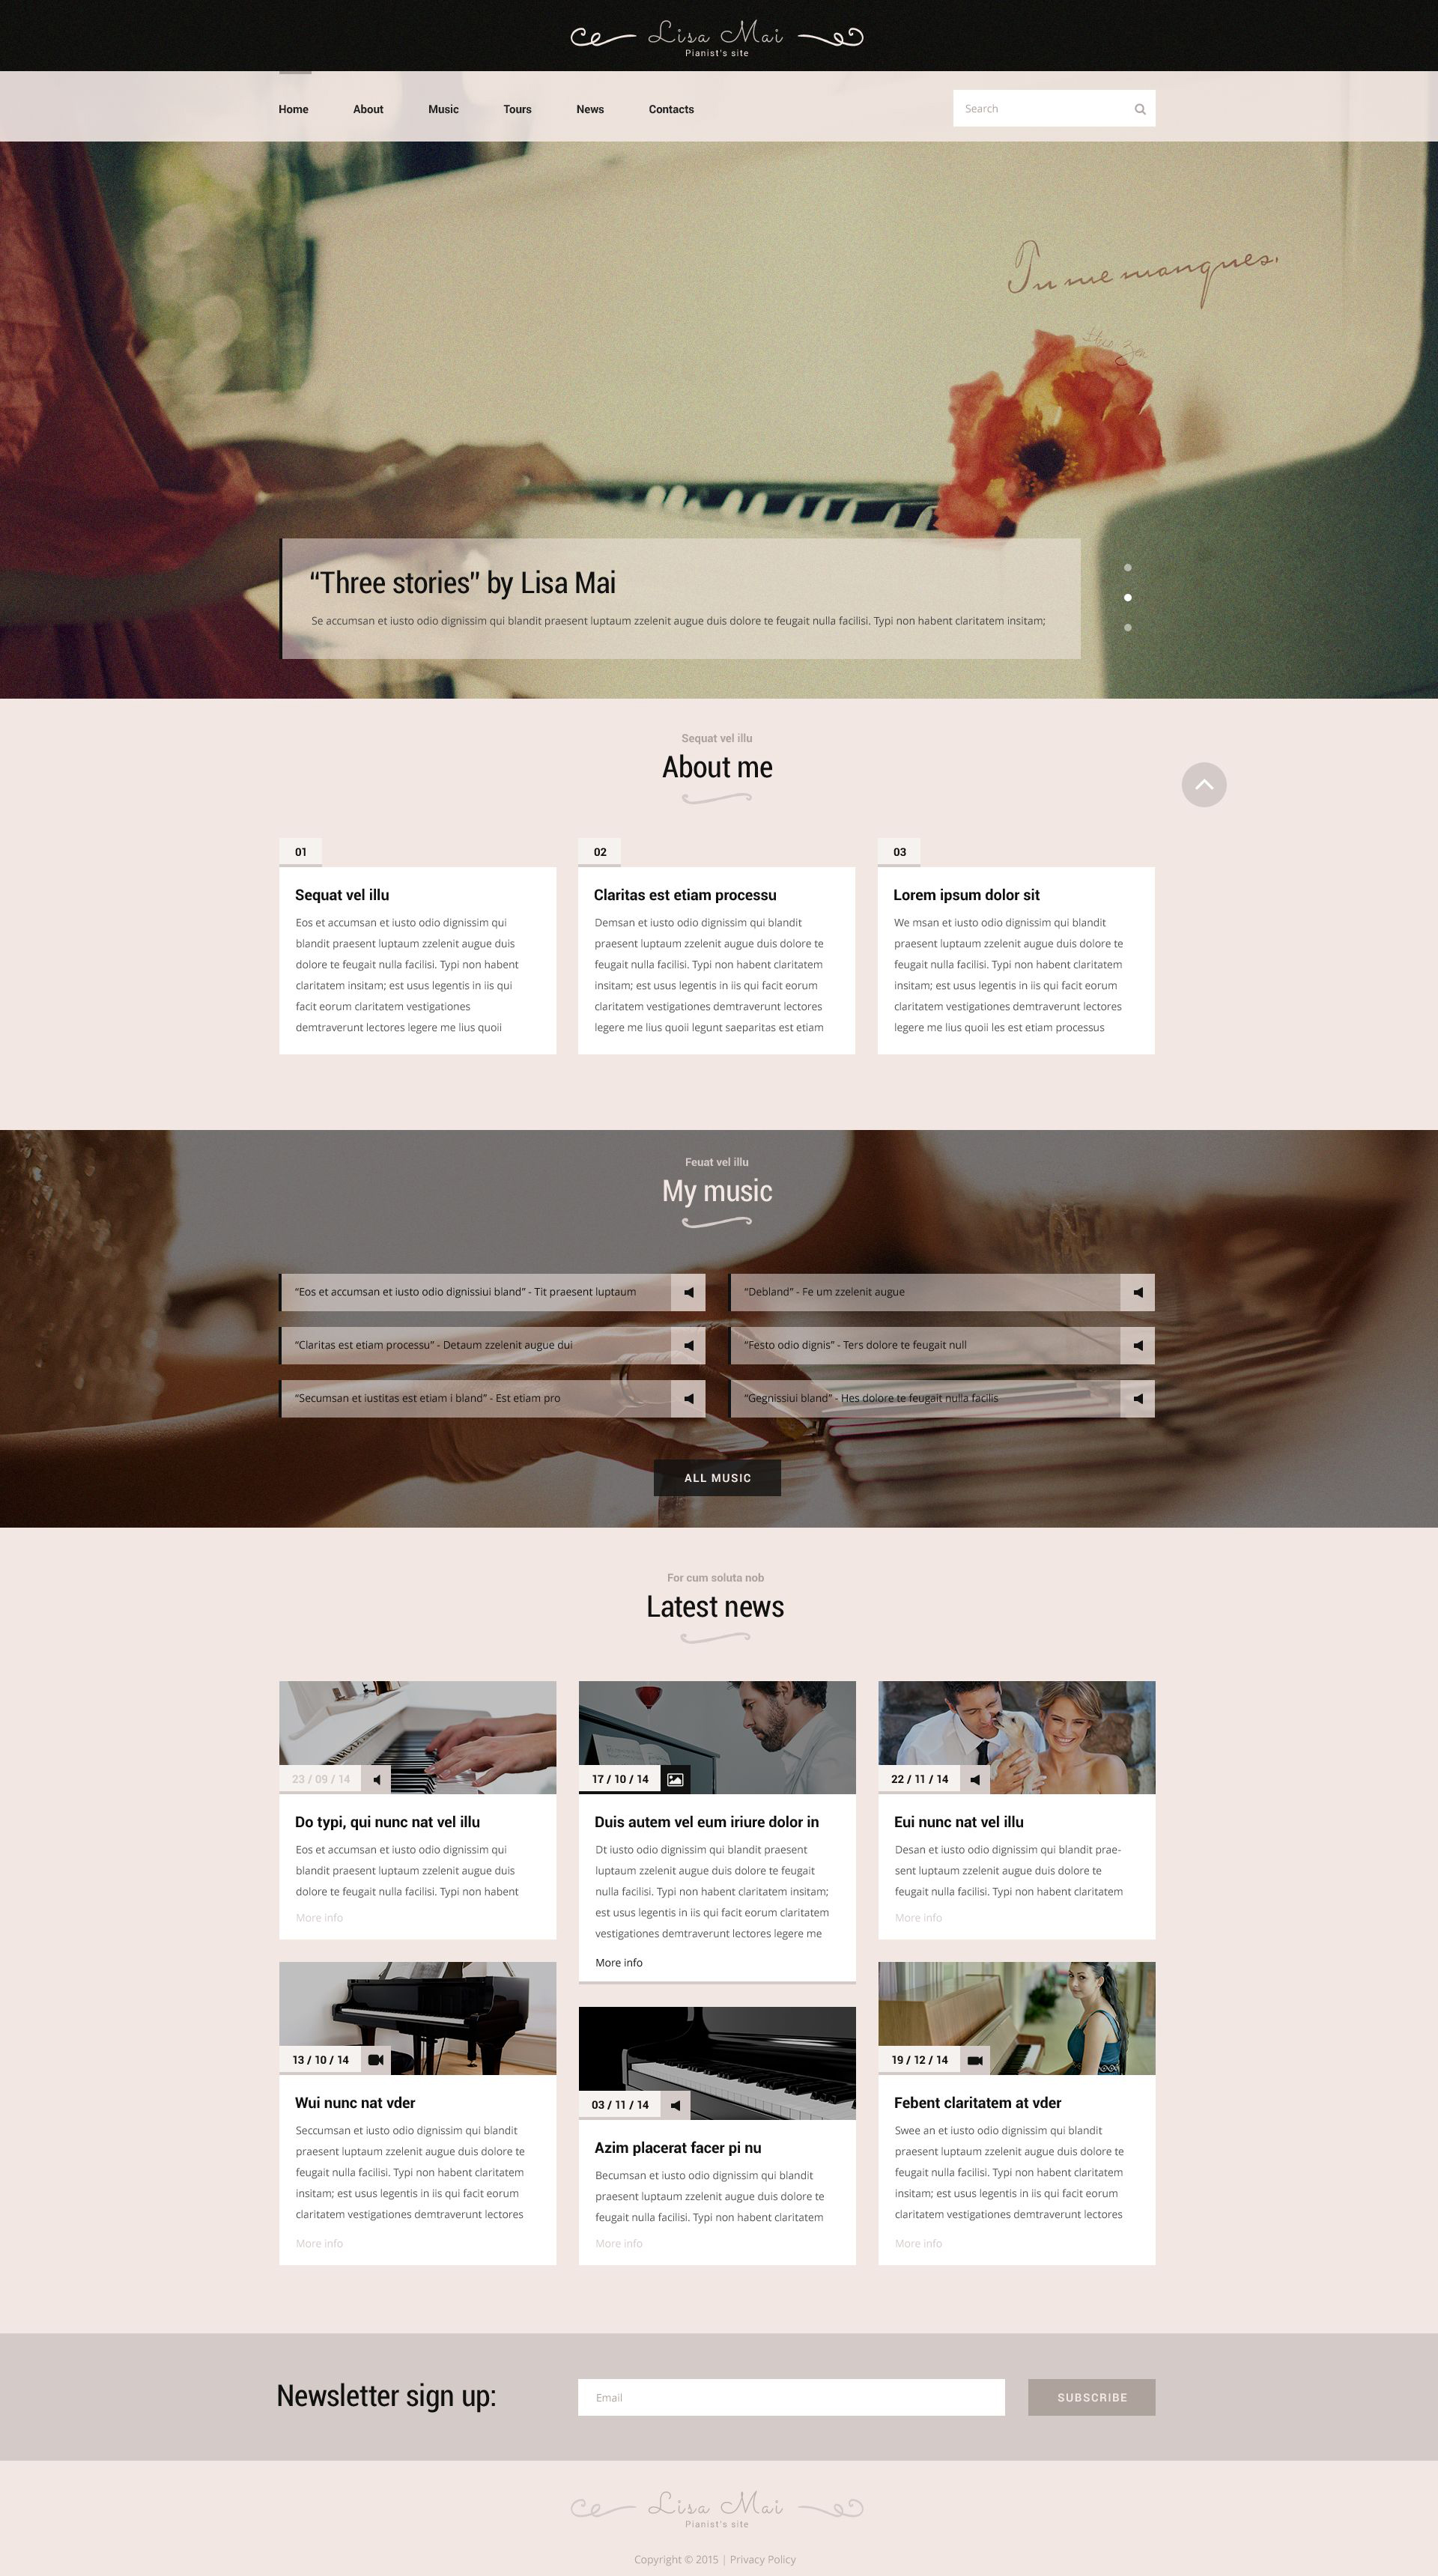Expand the 'Music' navigation menu item
Screen dimensions: 1438x2576
point(444,109)
